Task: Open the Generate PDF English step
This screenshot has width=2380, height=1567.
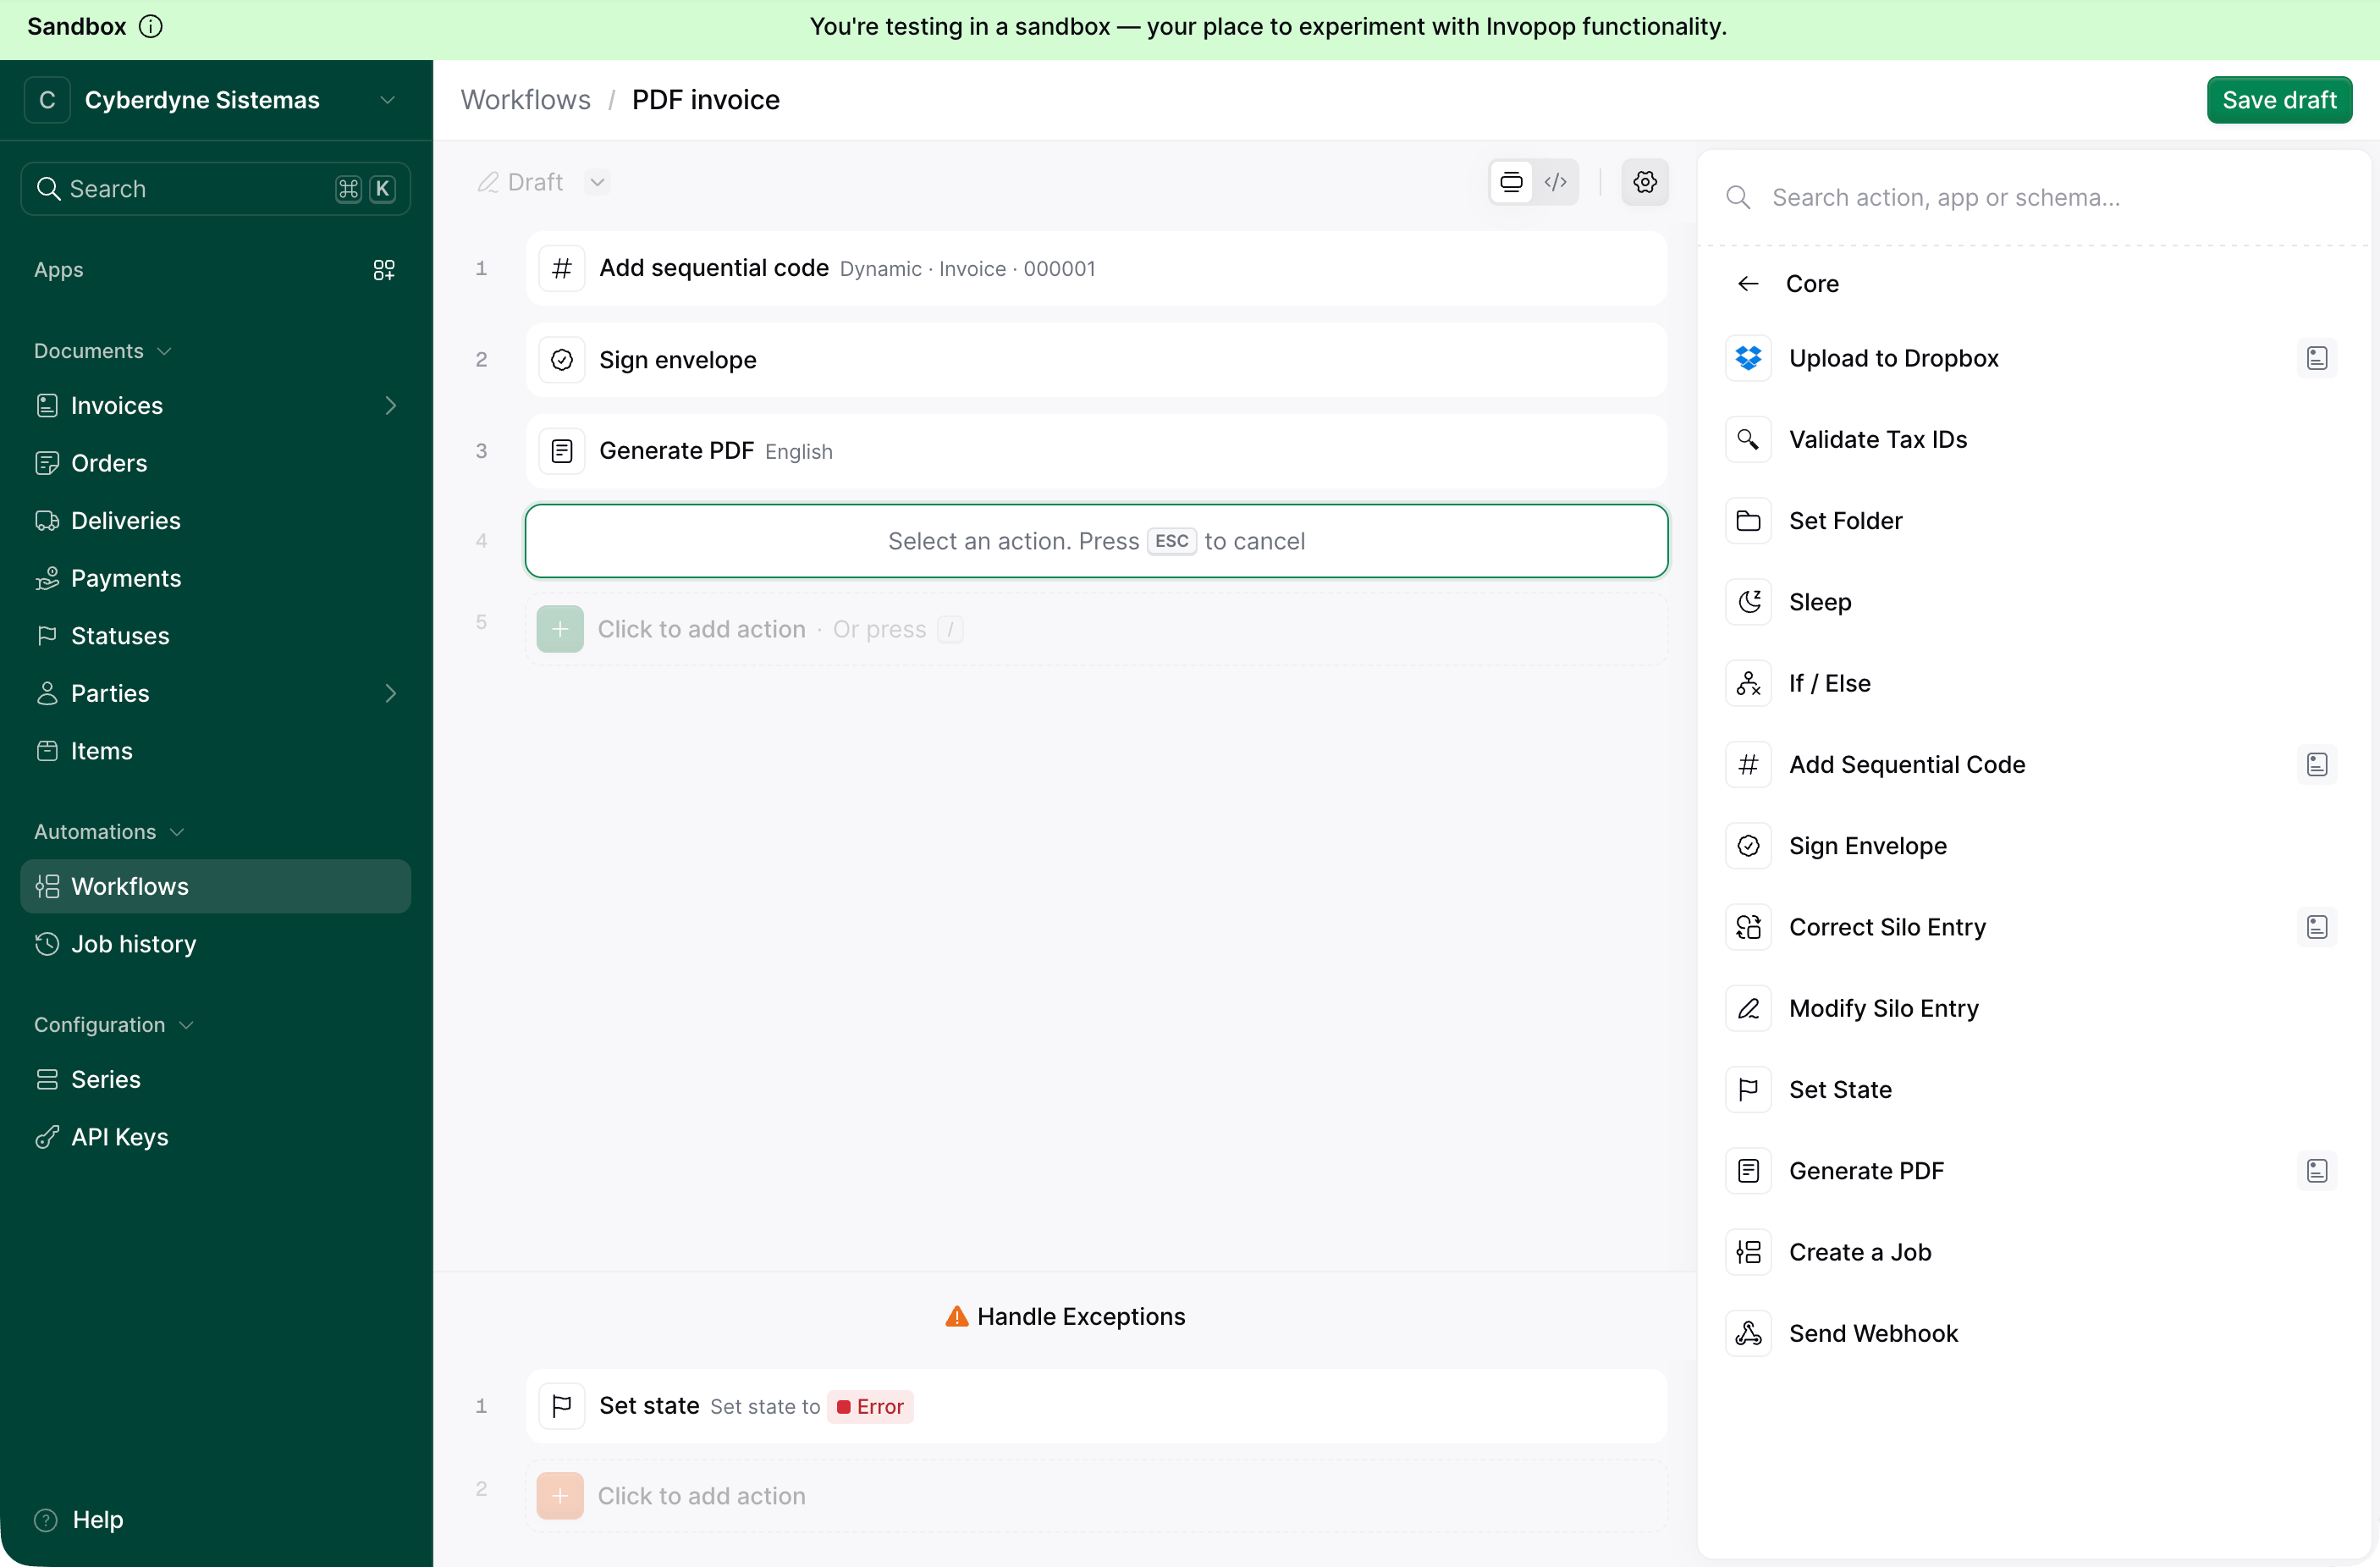Action: (x=1096, y=451)
